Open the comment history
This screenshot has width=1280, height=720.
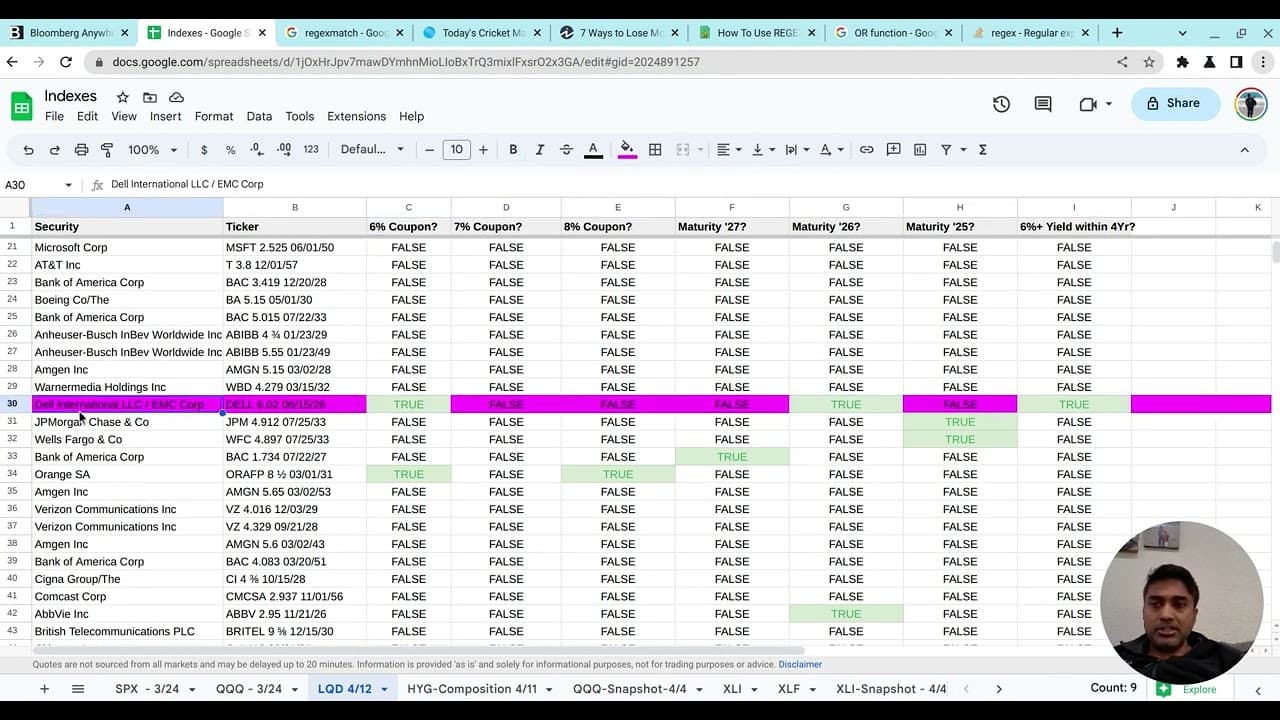point(1043,104)
